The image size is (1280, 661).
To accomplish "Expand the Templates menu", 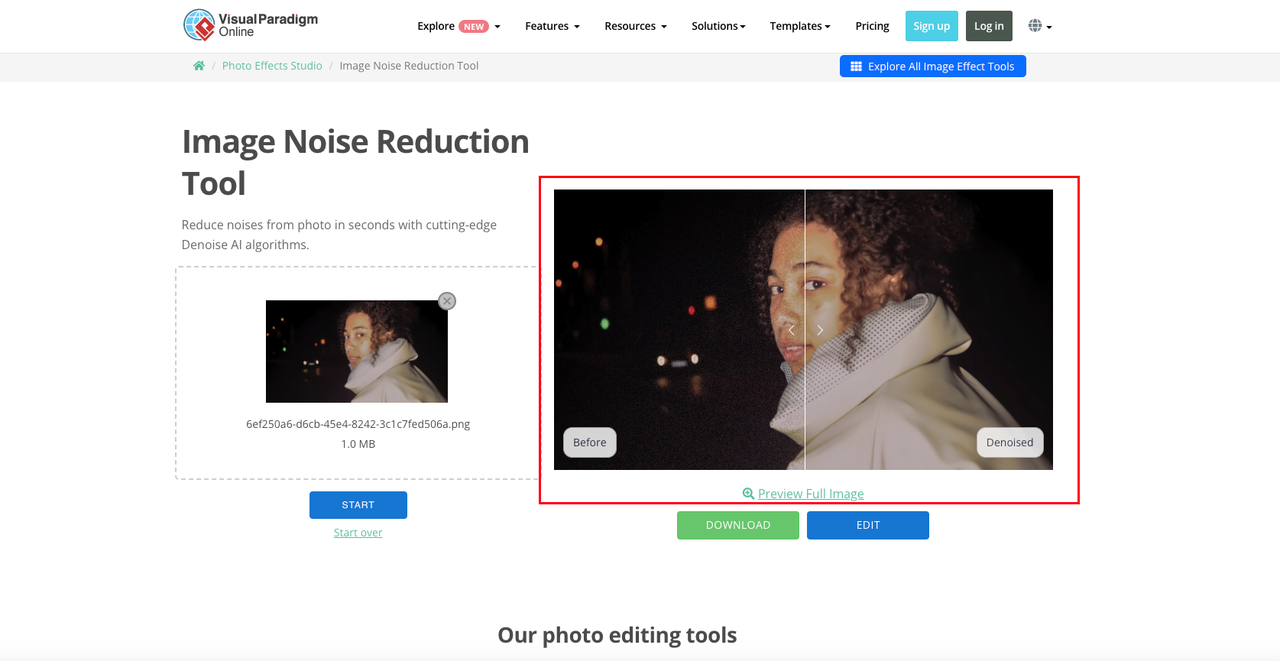I will [x=800, y=26].
